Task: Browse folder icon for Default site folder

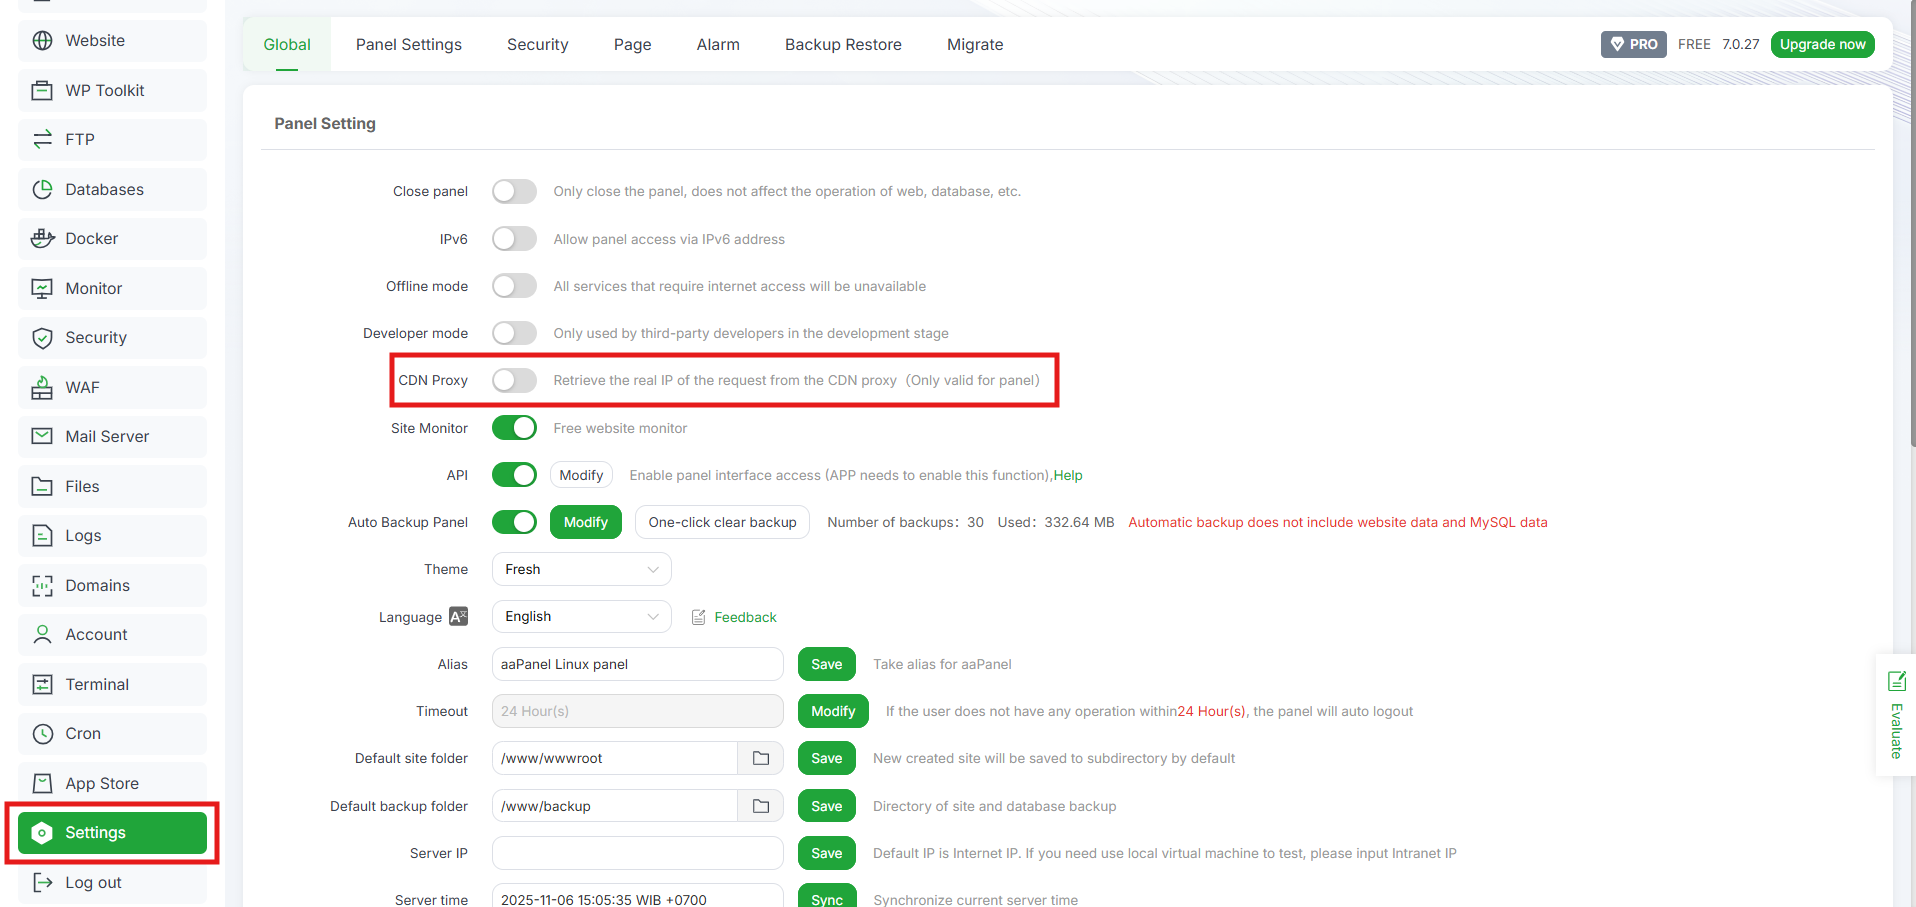Action: [761, 758]
